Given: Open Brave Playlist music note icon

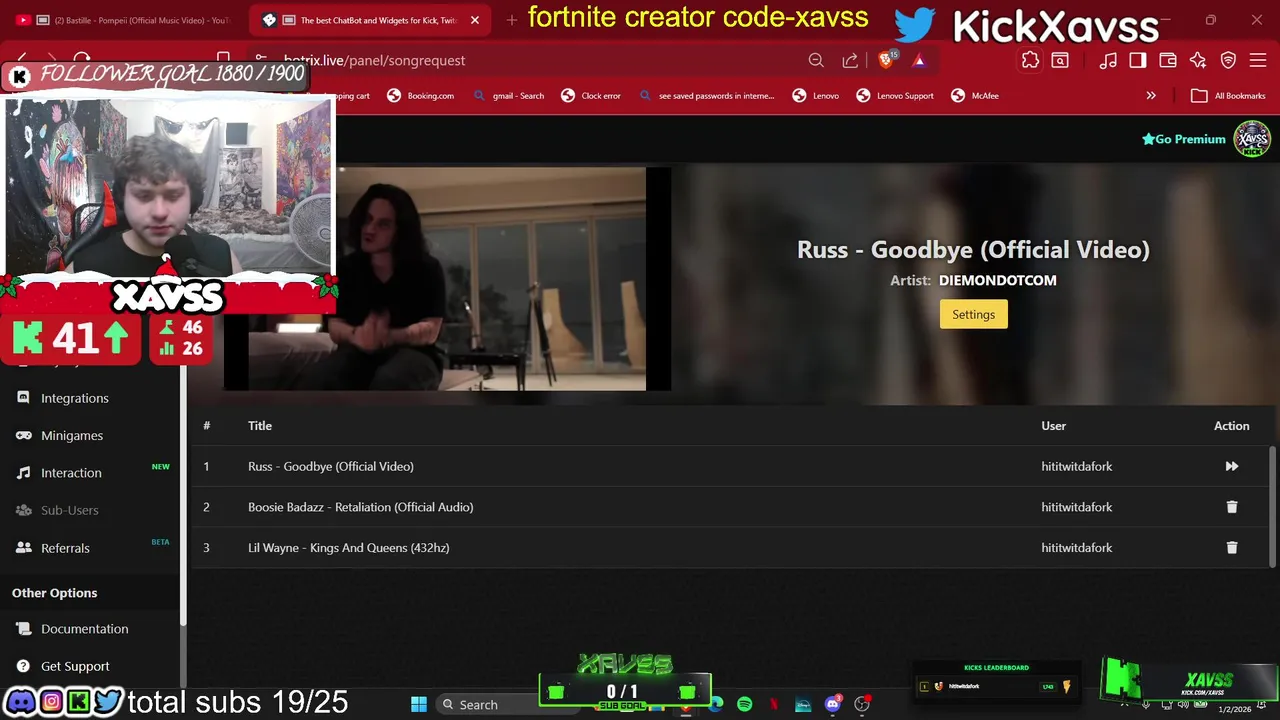Looking at the screenshot, I should [x=1108, y=60].
